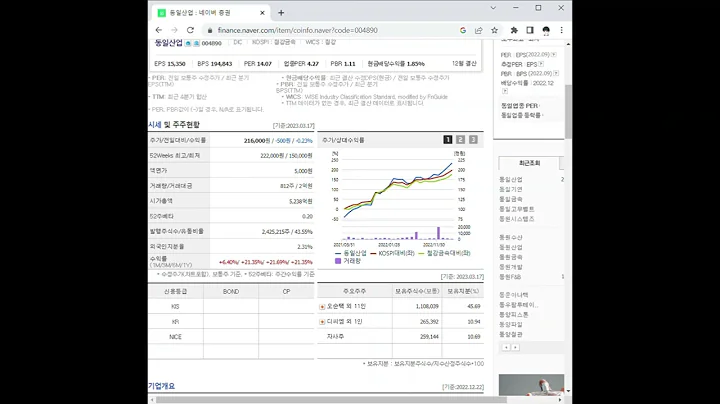The image size is (720, 404).
Task: Click the first blue badge beside 동일산업 title
Action: (x=188, y=43)
